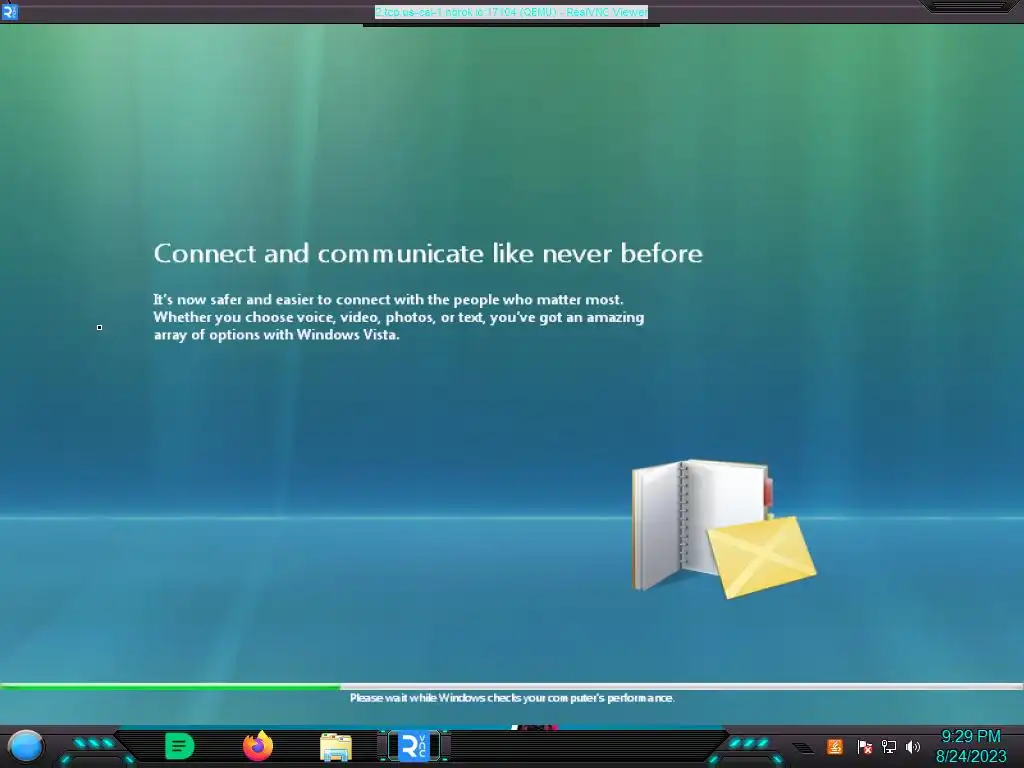1024x768 pixels.
Task: Click the green performance check progress bar
Action: tap(512, 686)
